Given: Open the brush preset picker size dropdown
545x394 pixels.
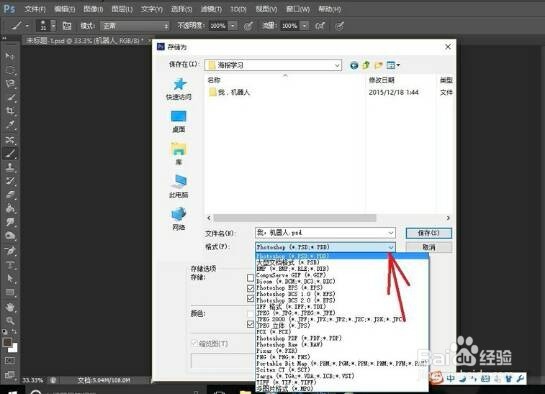Looking at the screenshot, I should click(54, 26).
